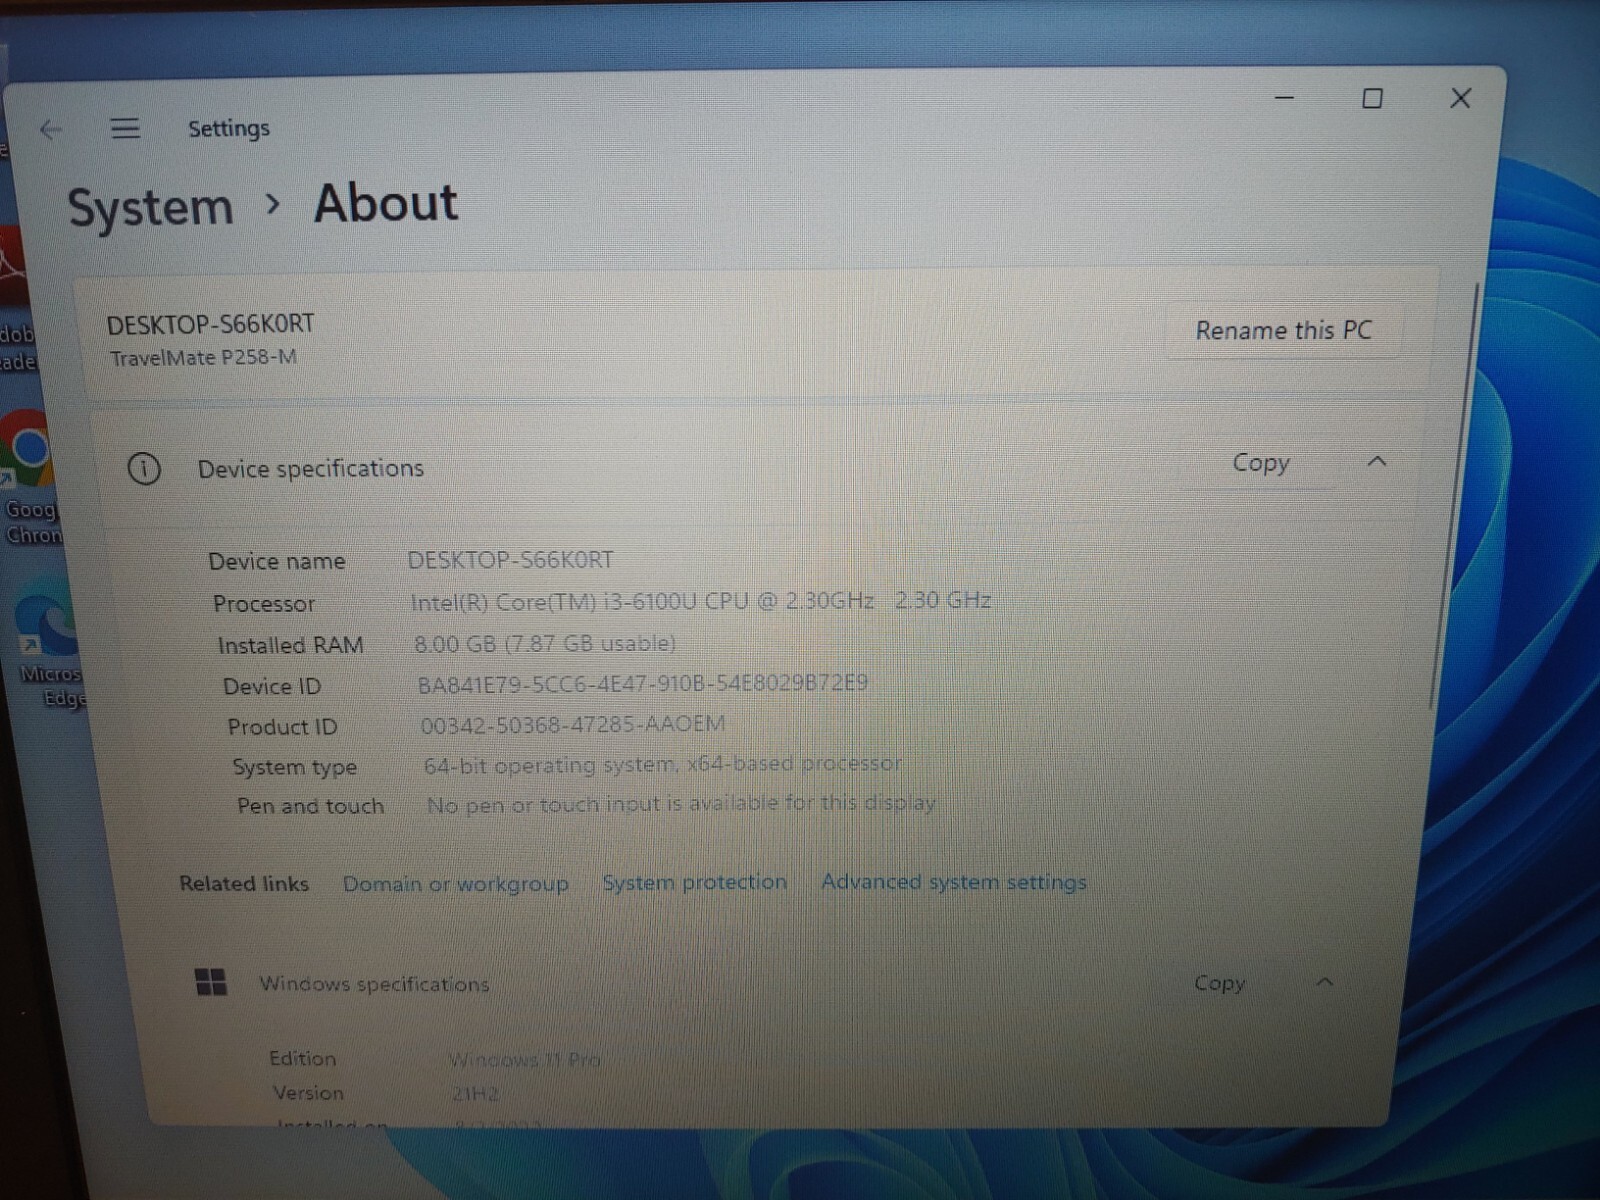This screenshot has width=1600, height=1200.
Task: Close the Settings window
Action: pyautogui.click(x=1461, y=98)
